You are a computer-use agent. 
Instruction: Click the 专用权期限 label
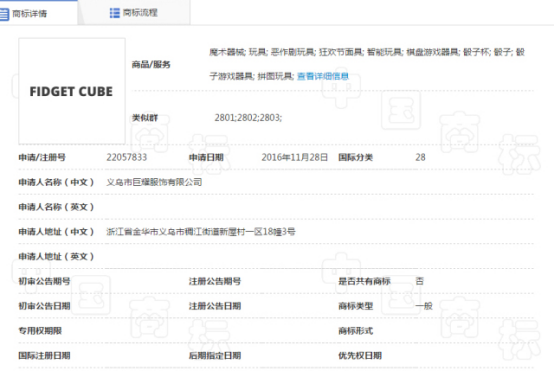pyautogui.click(x=40, y=331)
